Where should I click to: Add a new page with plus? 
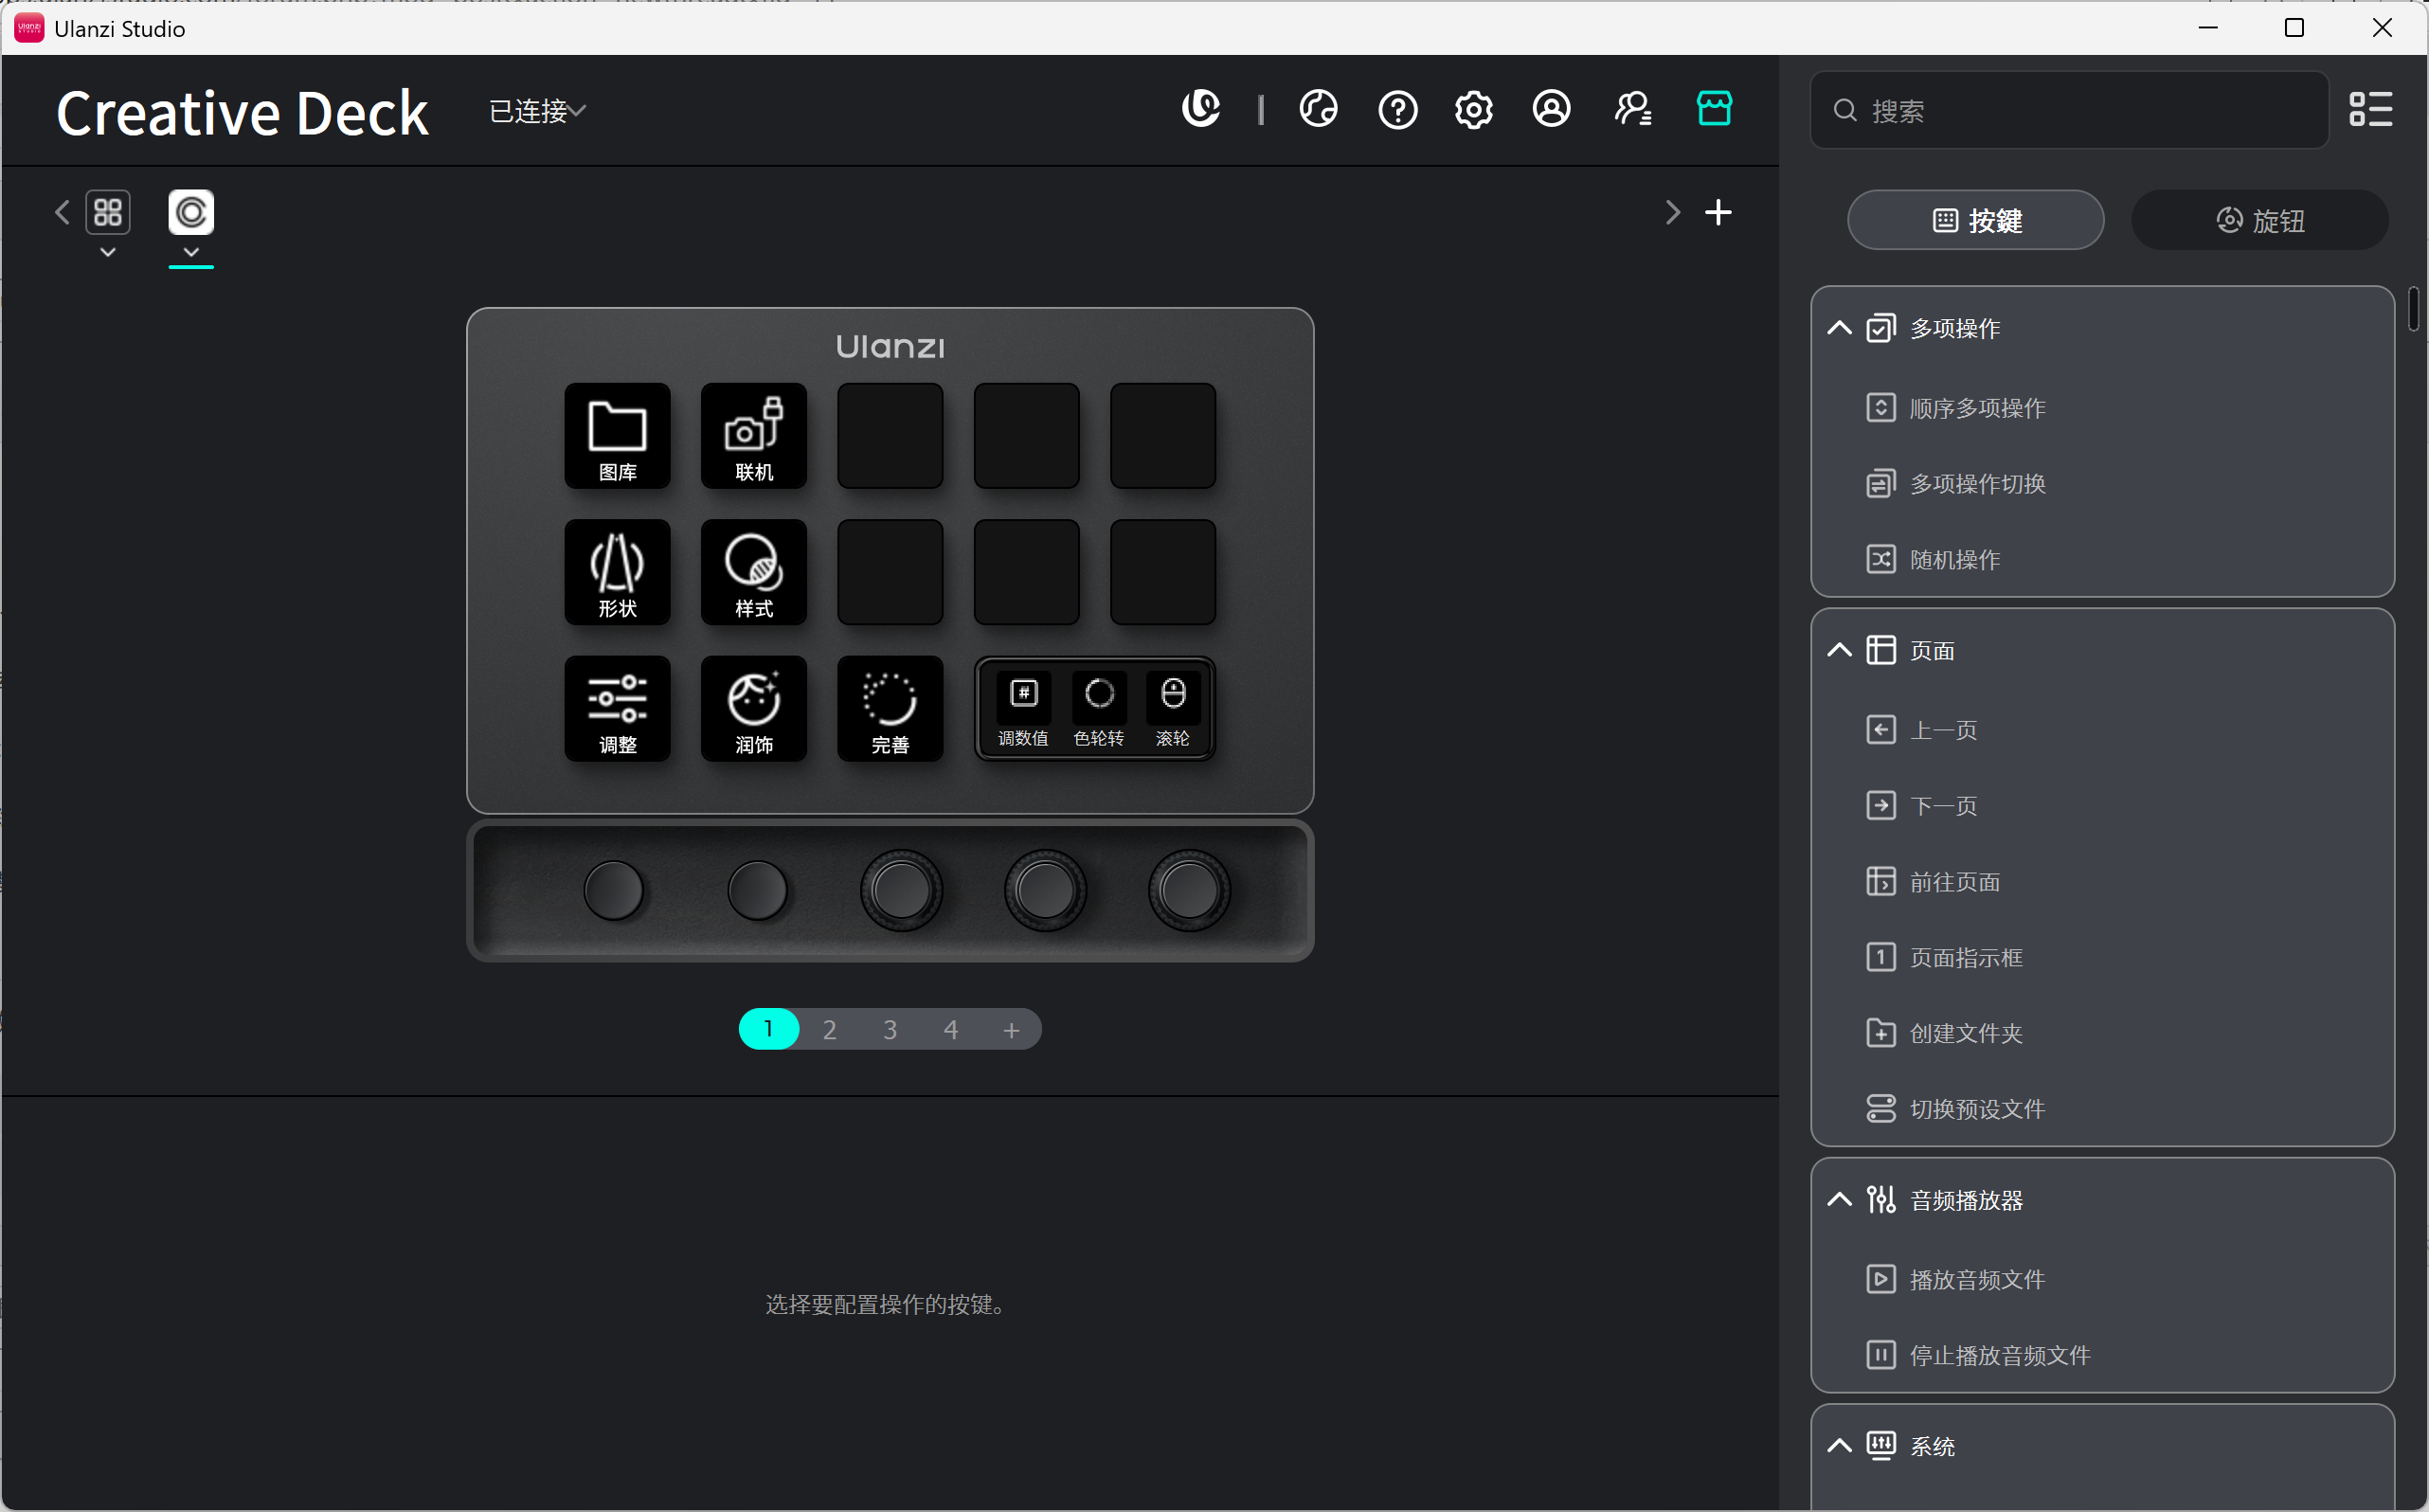pyautogui.click(x=1011, y=1029)
